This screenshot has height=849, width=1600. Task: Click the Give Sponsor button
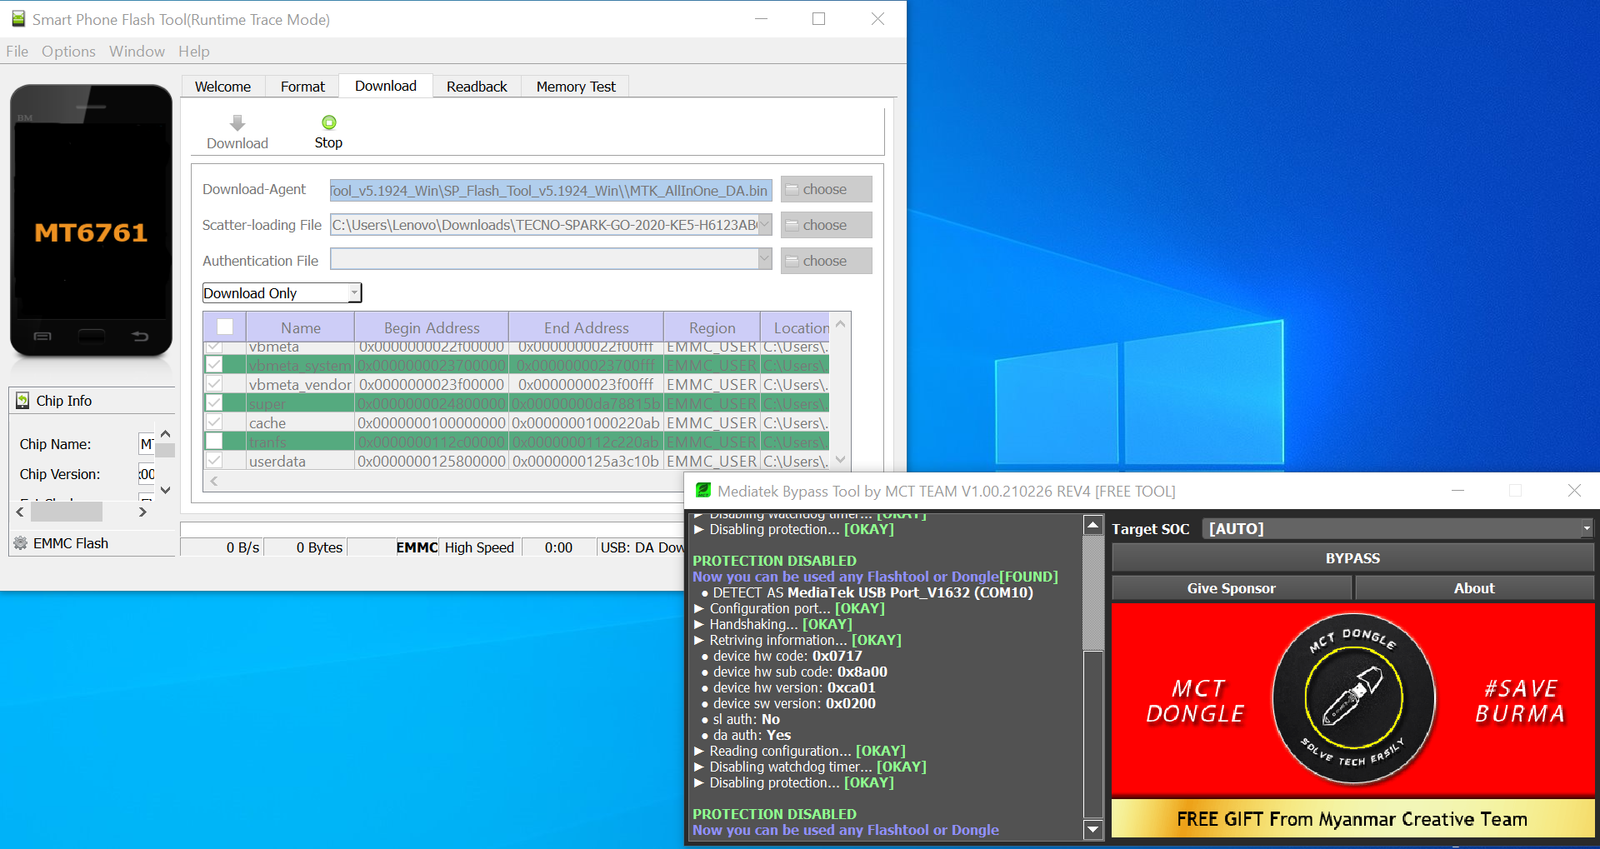click(1231, 588)
